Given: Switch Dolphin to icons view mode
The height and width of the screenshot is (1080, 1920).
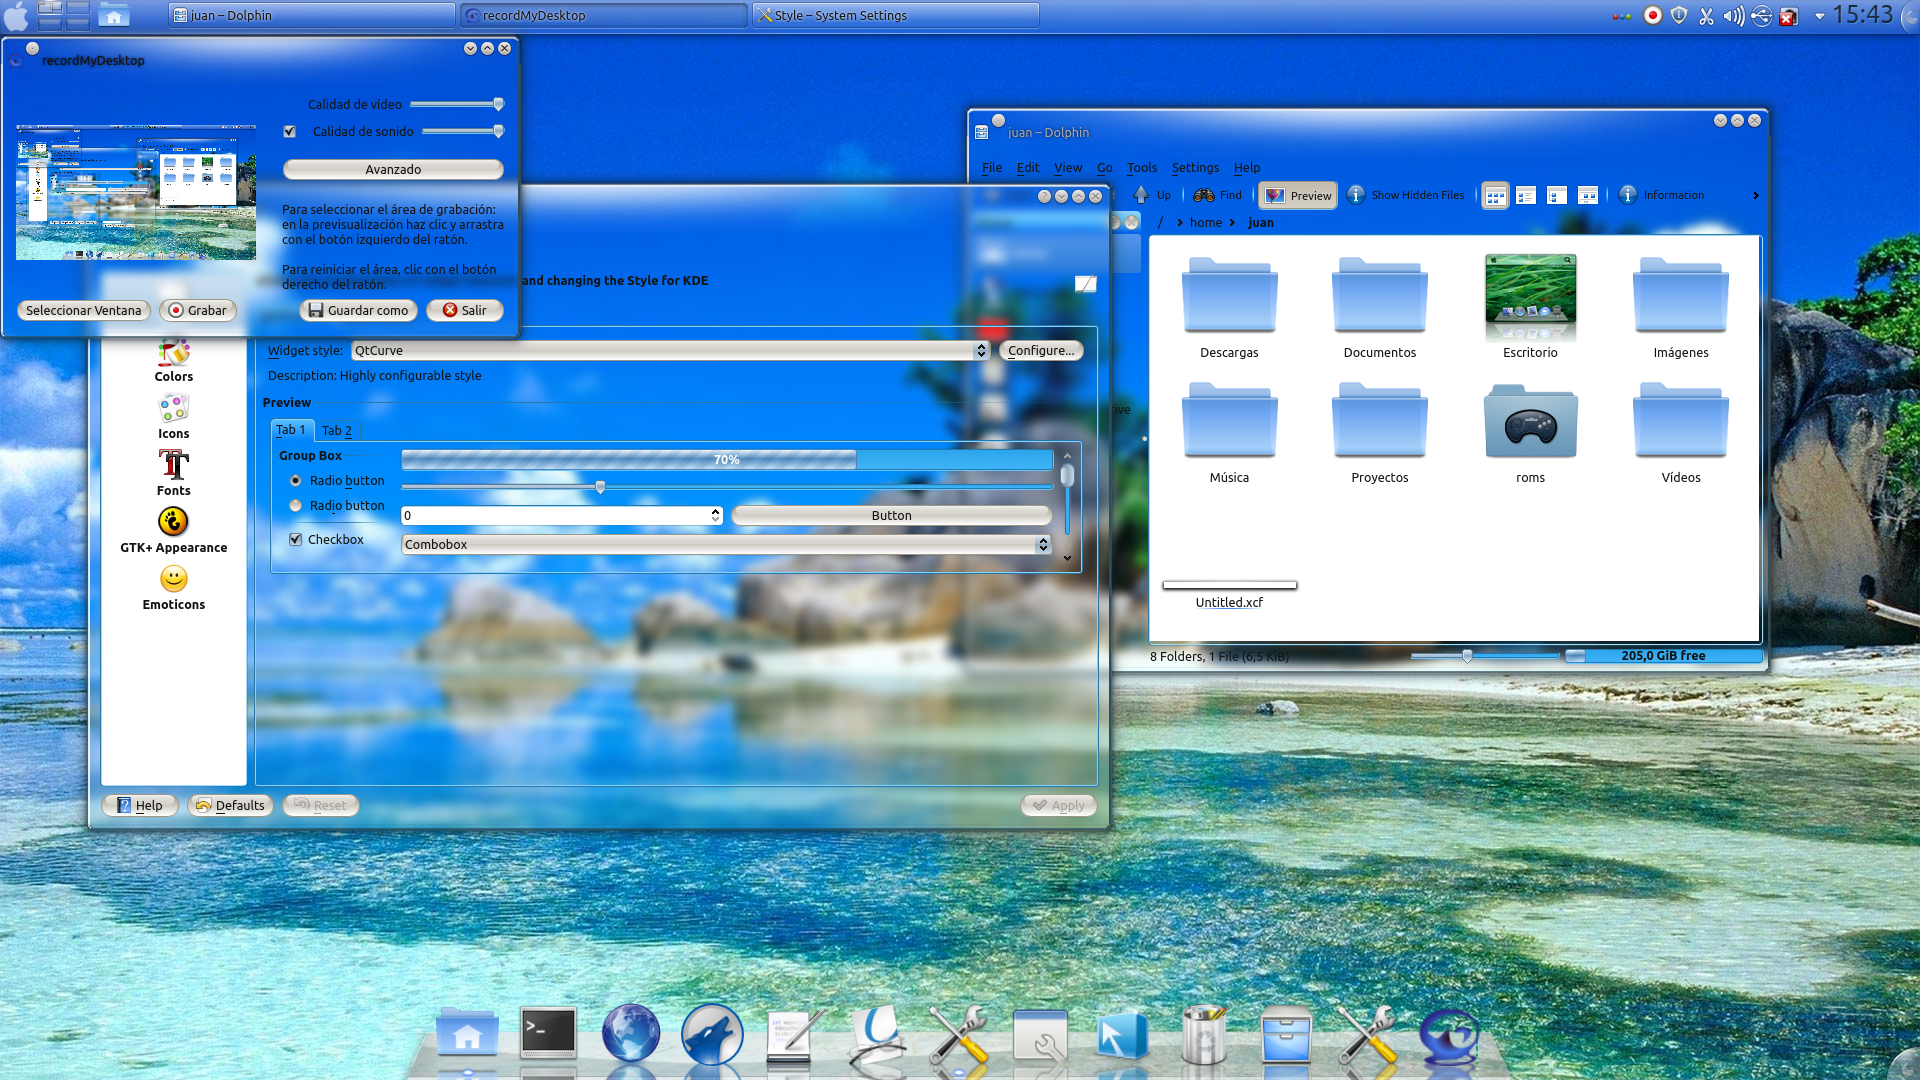Looking at the screenshot, I should click(1495, 196).
